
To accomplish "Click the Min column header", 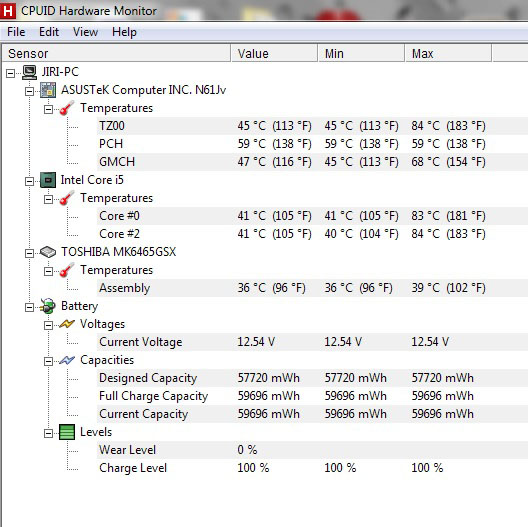I will point(361,54).
